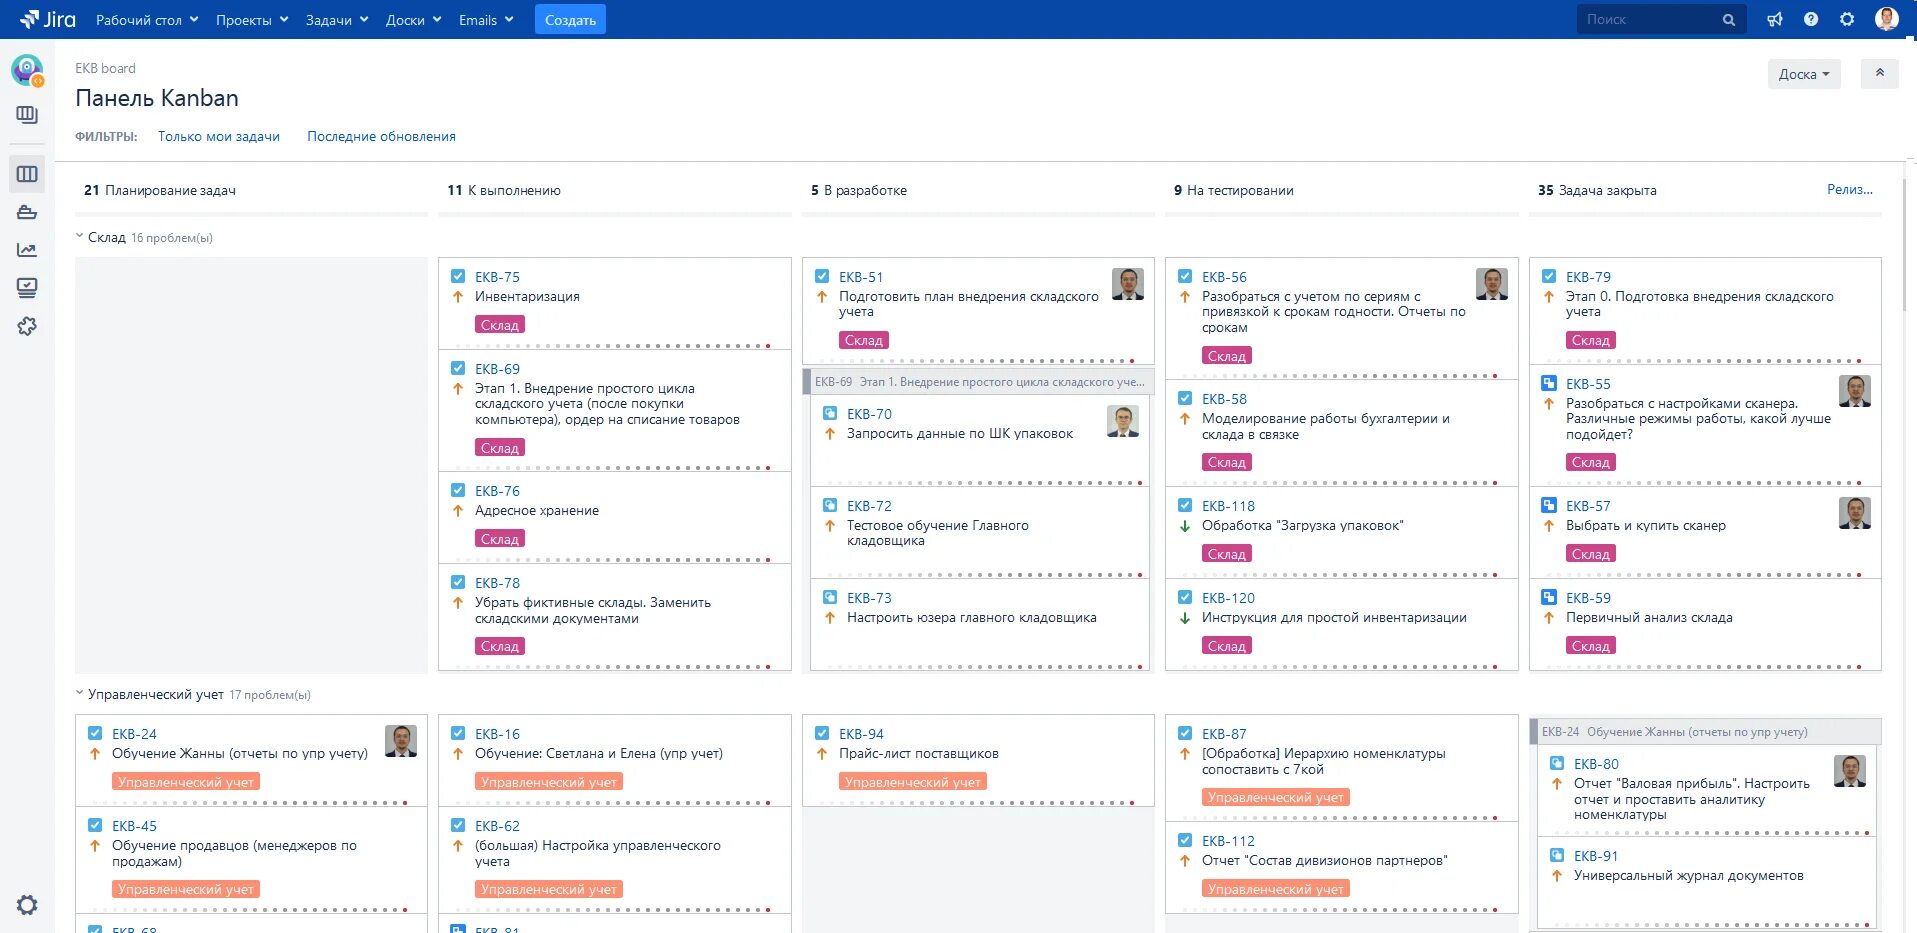Image resolution: width=1917 pixels, height=933 pixels.
Task: Open the user profile avatar menu
Action: coord(1887,19)
